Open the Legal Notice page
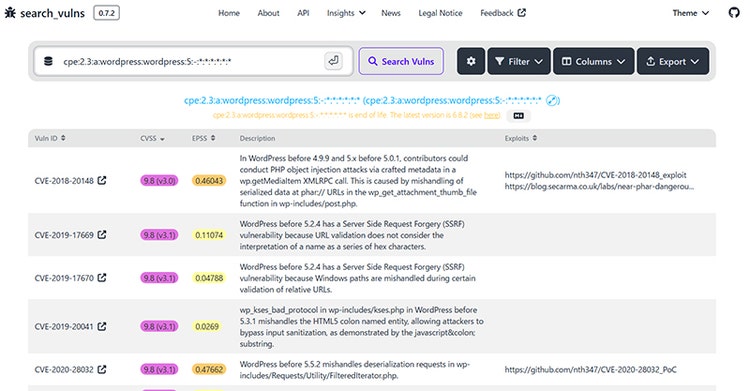This screenshot has width=750, height=391. coord(440,13)
